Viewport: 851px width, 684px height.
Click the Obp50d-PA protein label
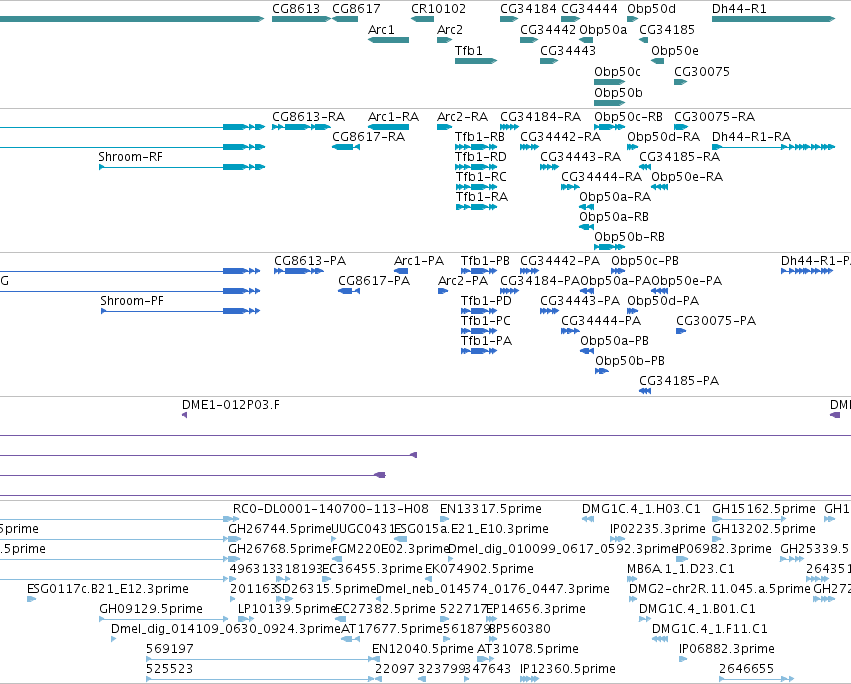pyautogui.click(x=663, y=301)
